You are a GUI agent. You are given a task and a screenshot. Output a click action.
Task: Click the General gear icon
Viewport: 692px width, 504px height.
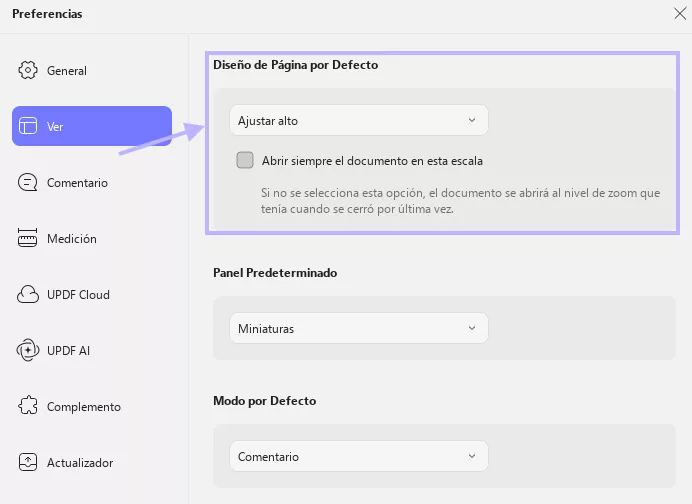(28, 70)
